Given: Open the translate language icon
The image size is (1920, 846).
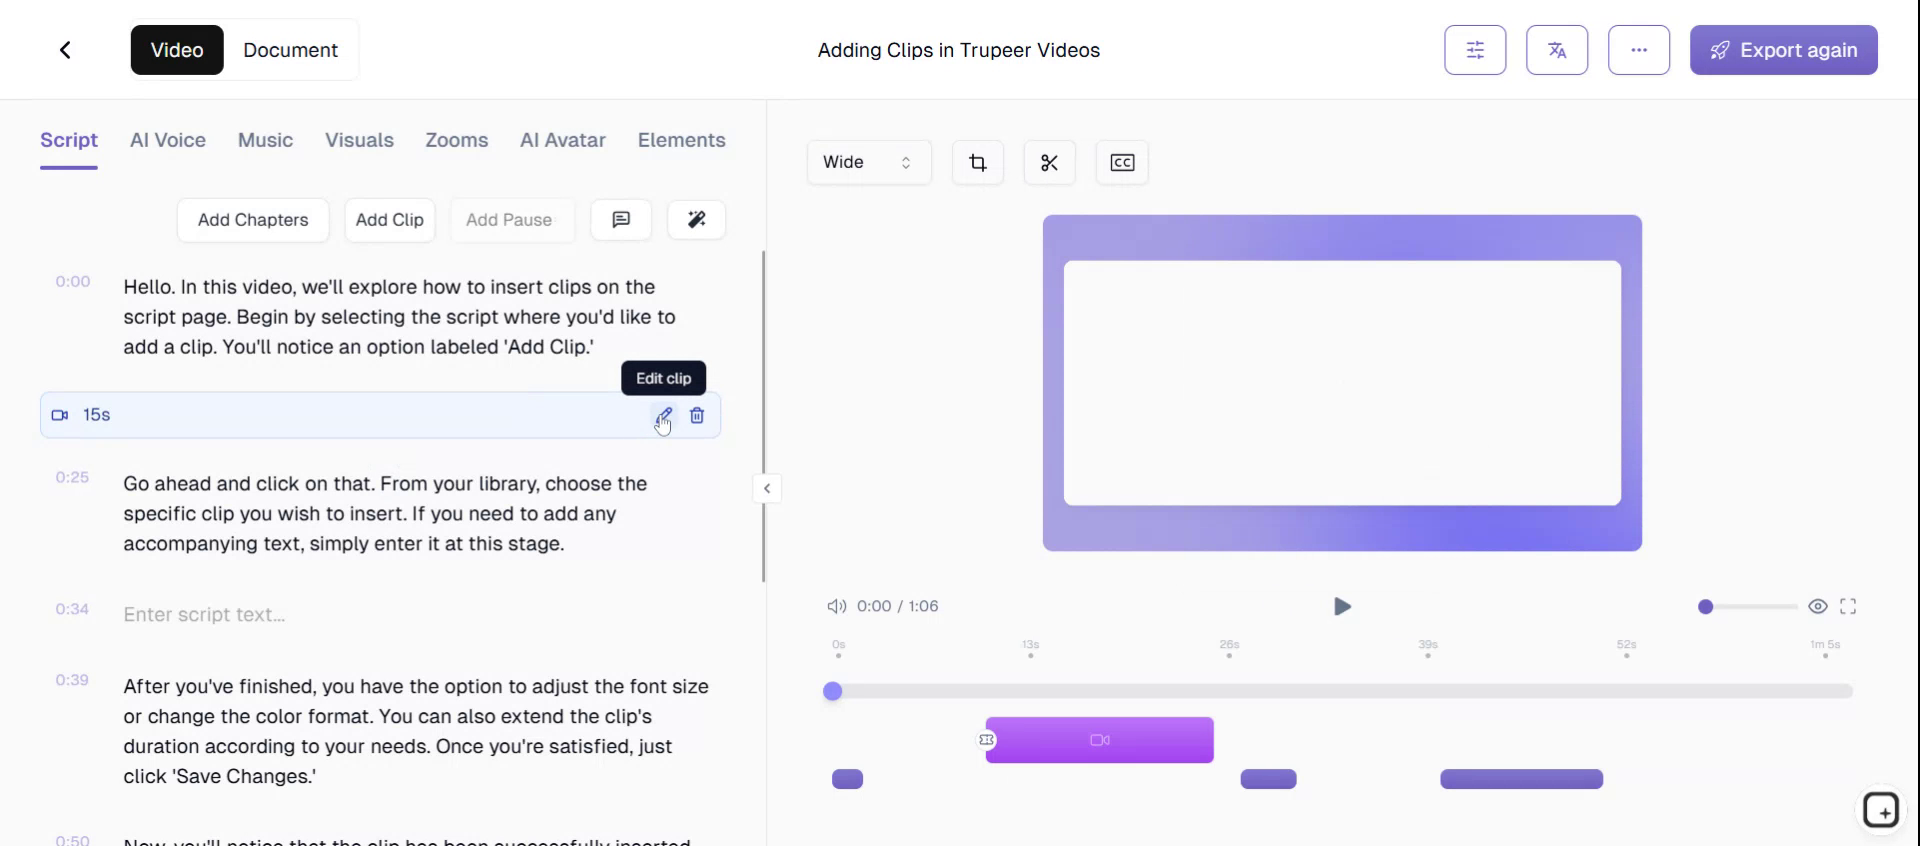Looking at the screenshot, I should click(x=1557, y=50).
